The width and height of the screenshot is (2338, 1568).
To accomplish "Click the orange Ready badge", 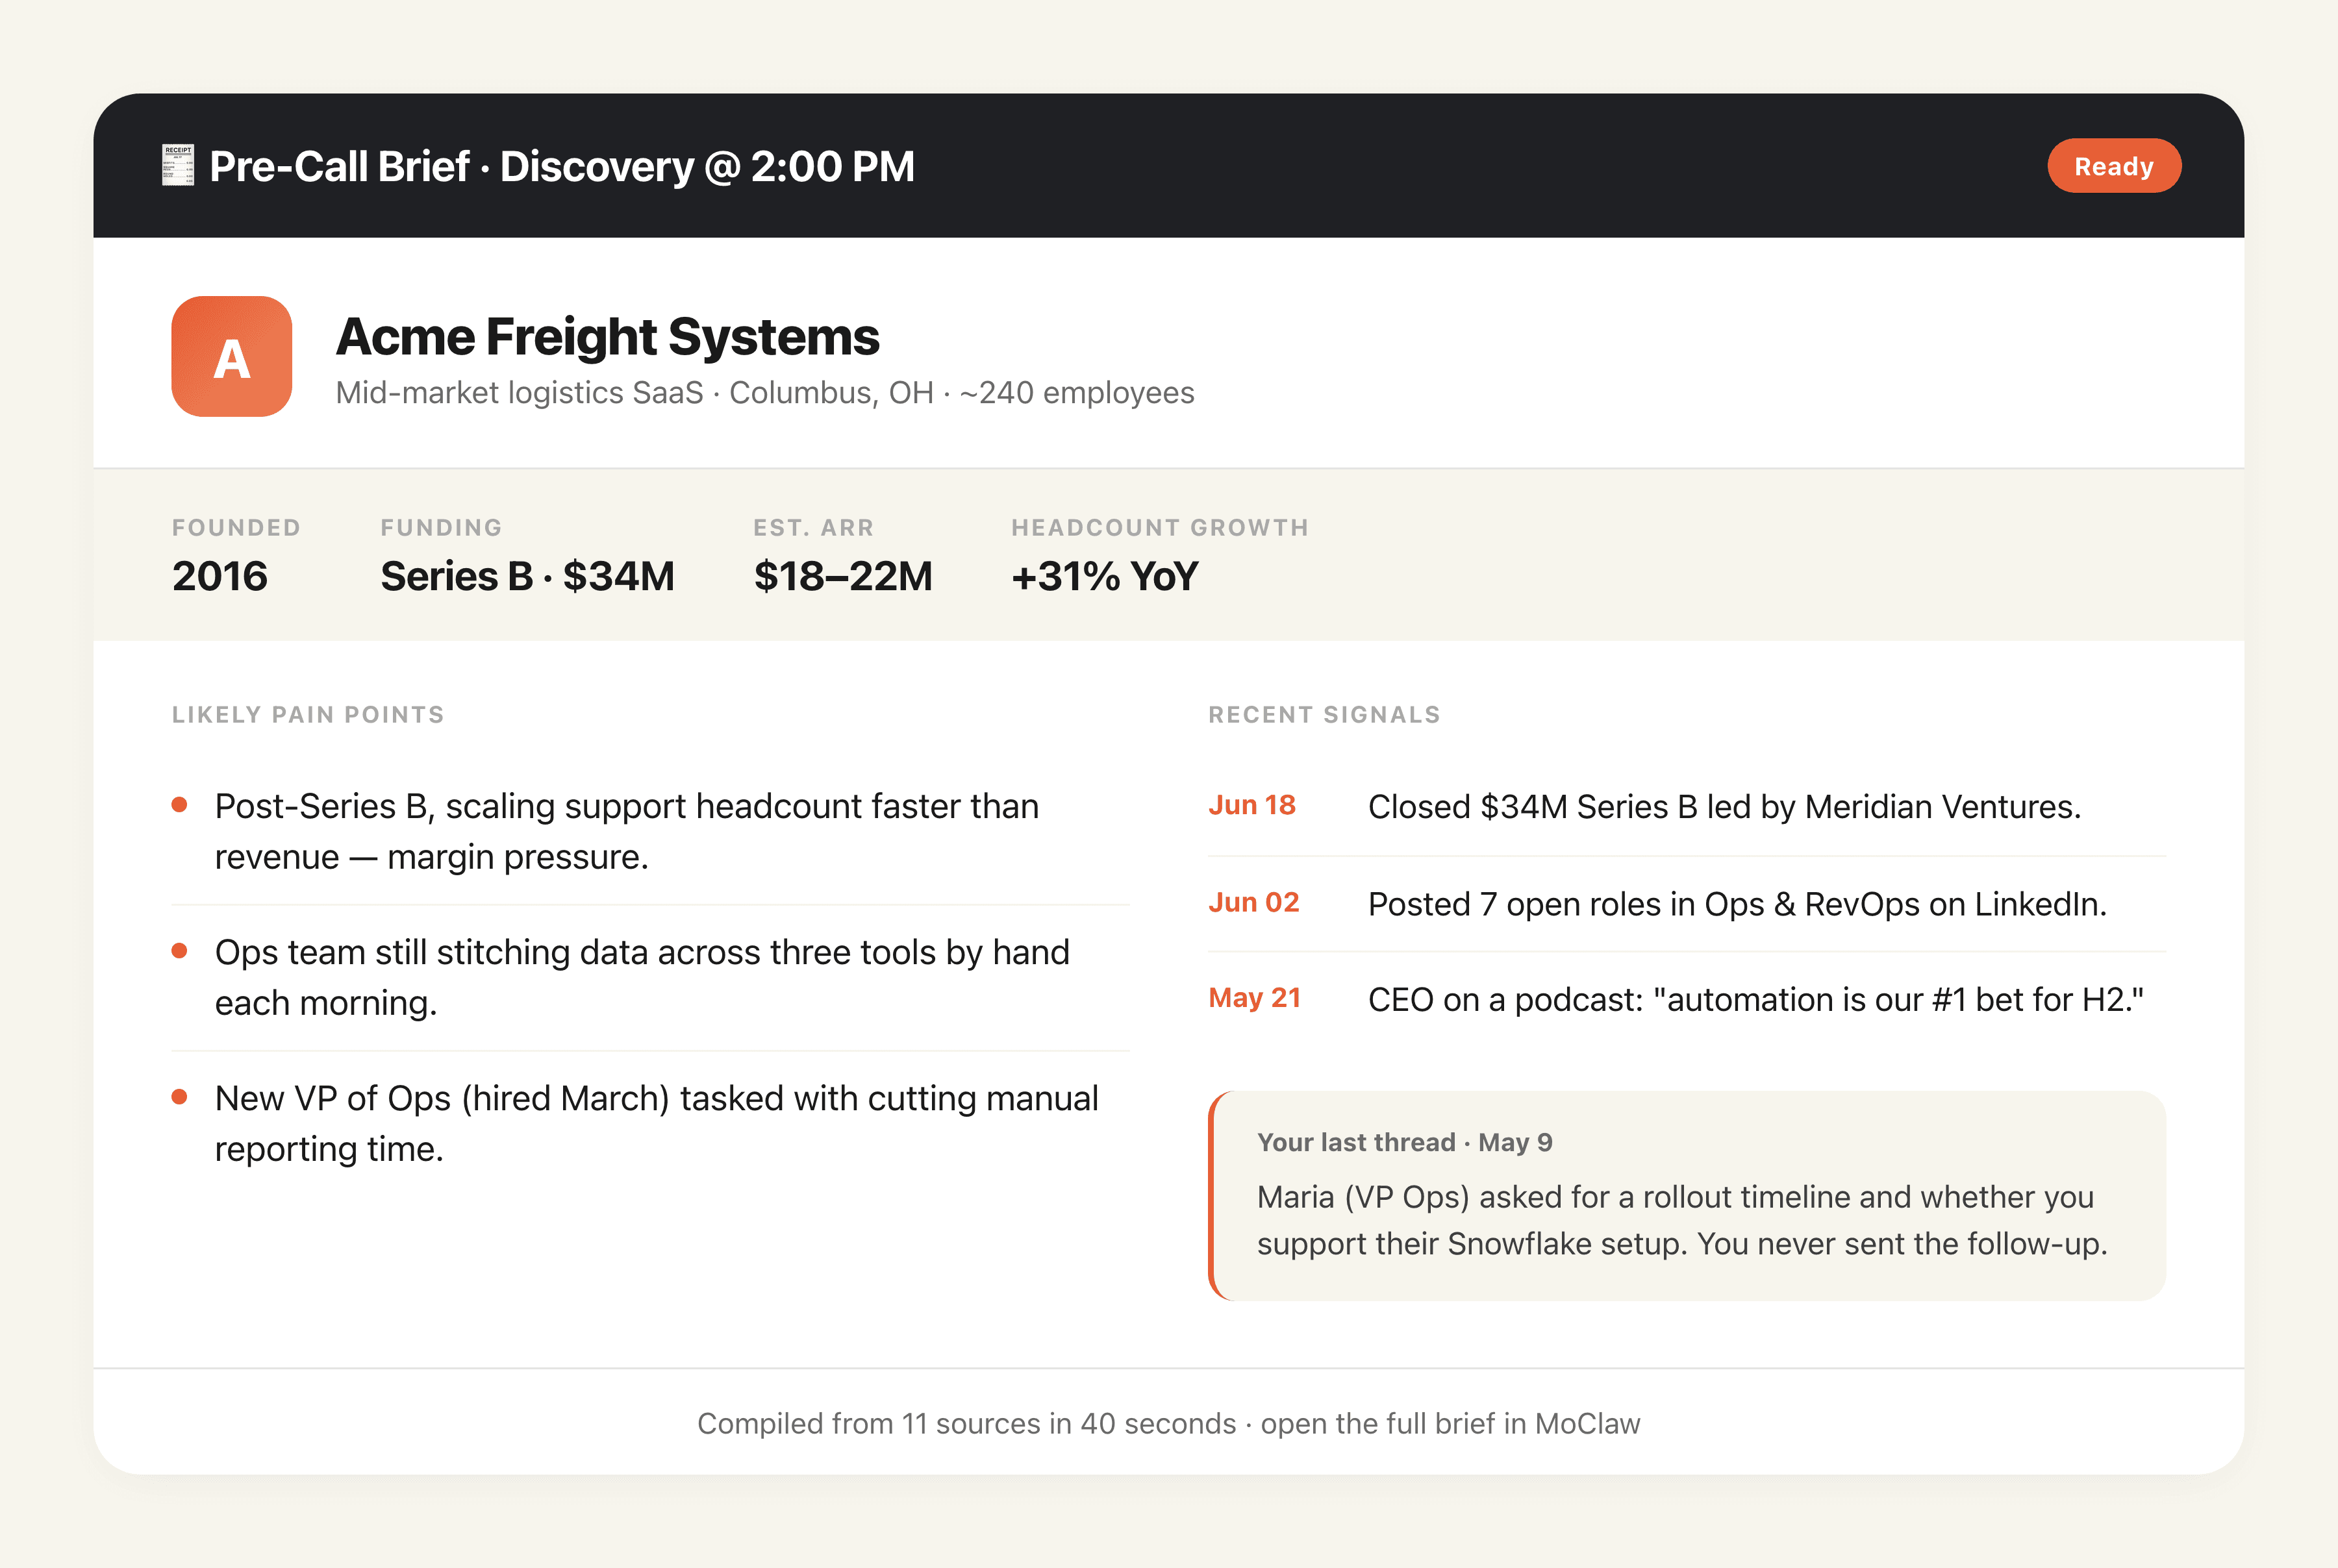I will pyautogui.click(x=2114, y=166).
